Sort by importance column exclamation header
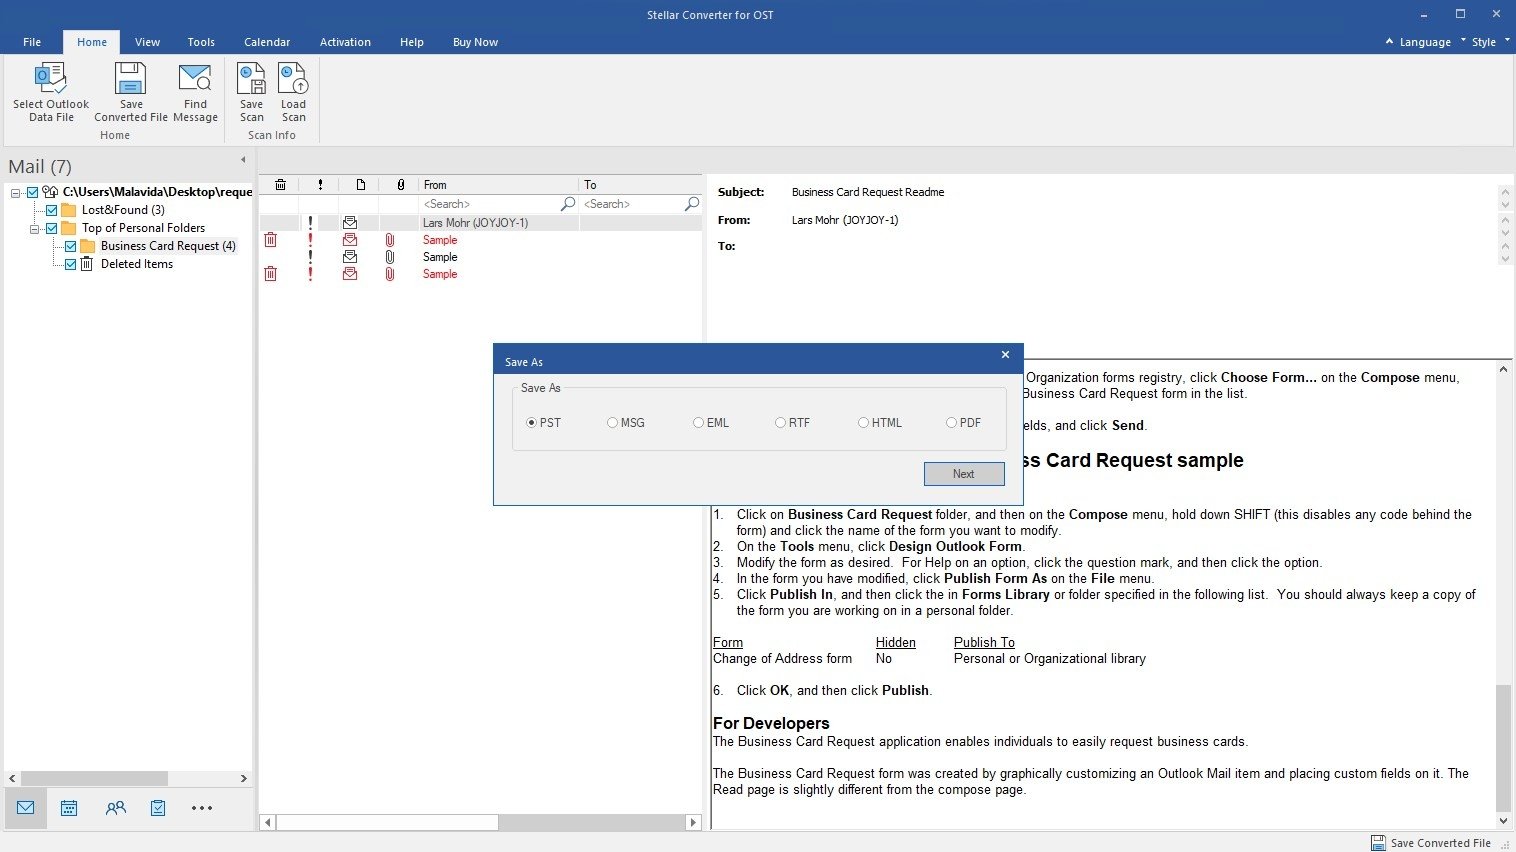 [320, 185]
